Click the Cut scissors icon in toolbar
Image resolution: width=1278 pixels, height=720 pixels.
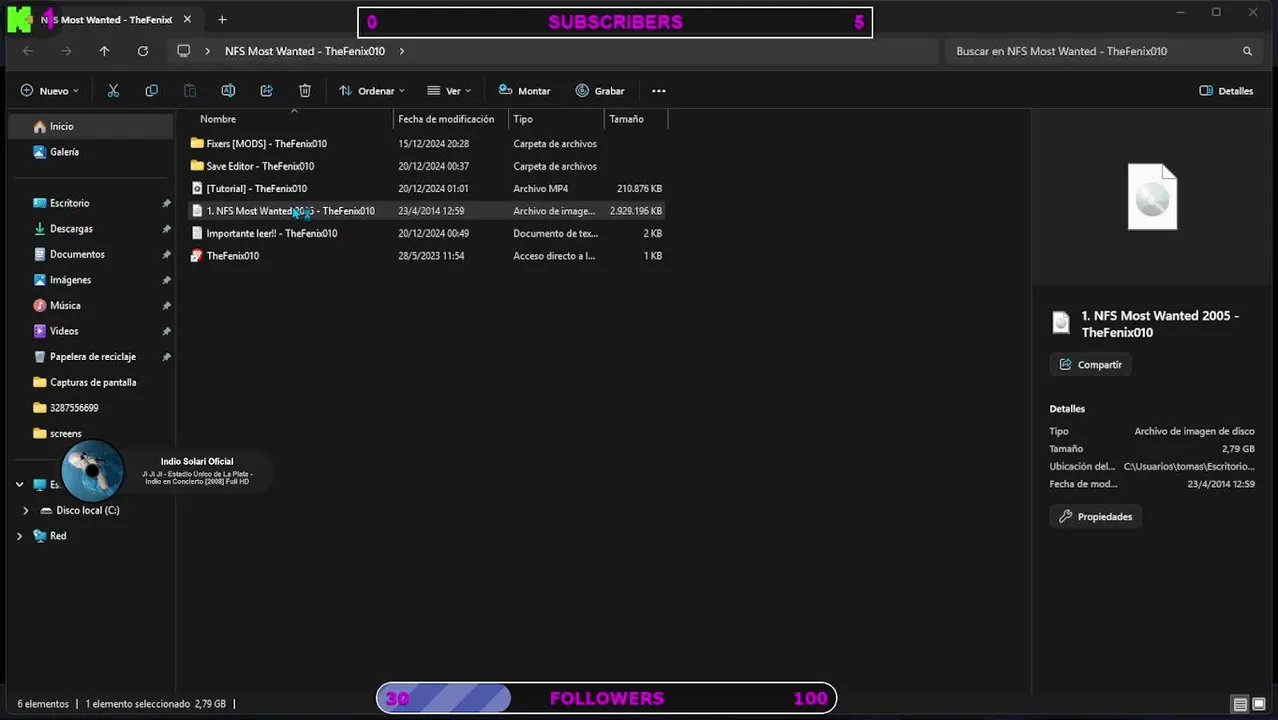coord(113,91)
